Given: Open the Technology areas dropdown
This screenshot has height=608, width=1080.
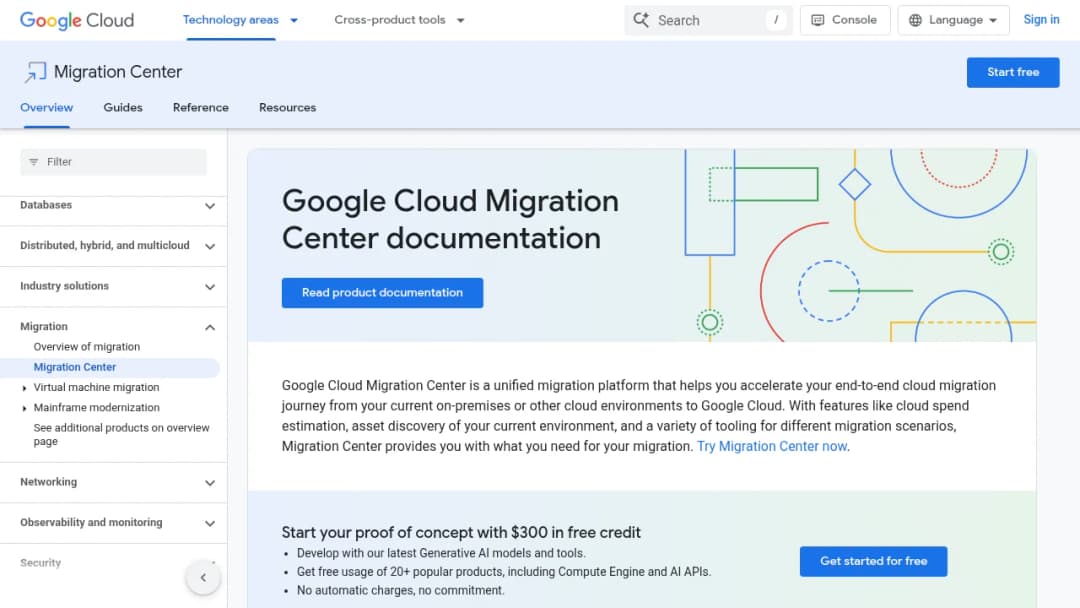Looking at the screenshot, I should tap(240, 20).
